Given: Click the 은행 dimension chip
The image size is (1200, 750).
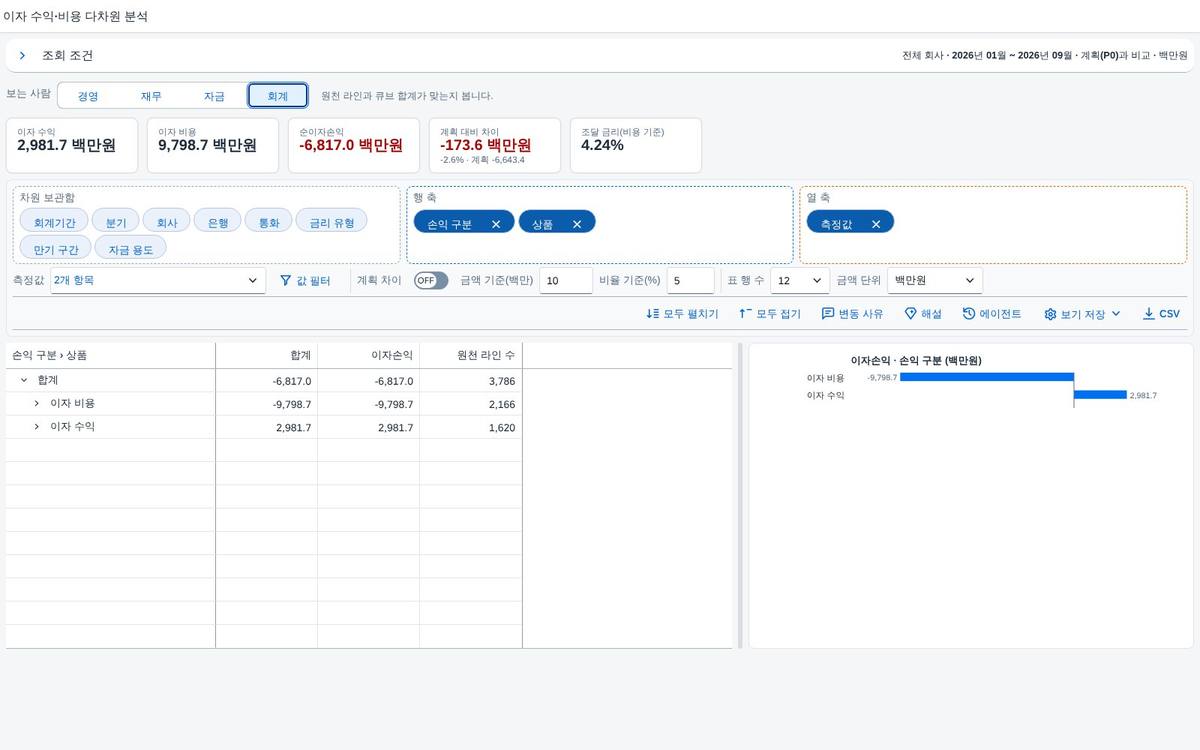Looking at the screenshot, I should 217,222.
